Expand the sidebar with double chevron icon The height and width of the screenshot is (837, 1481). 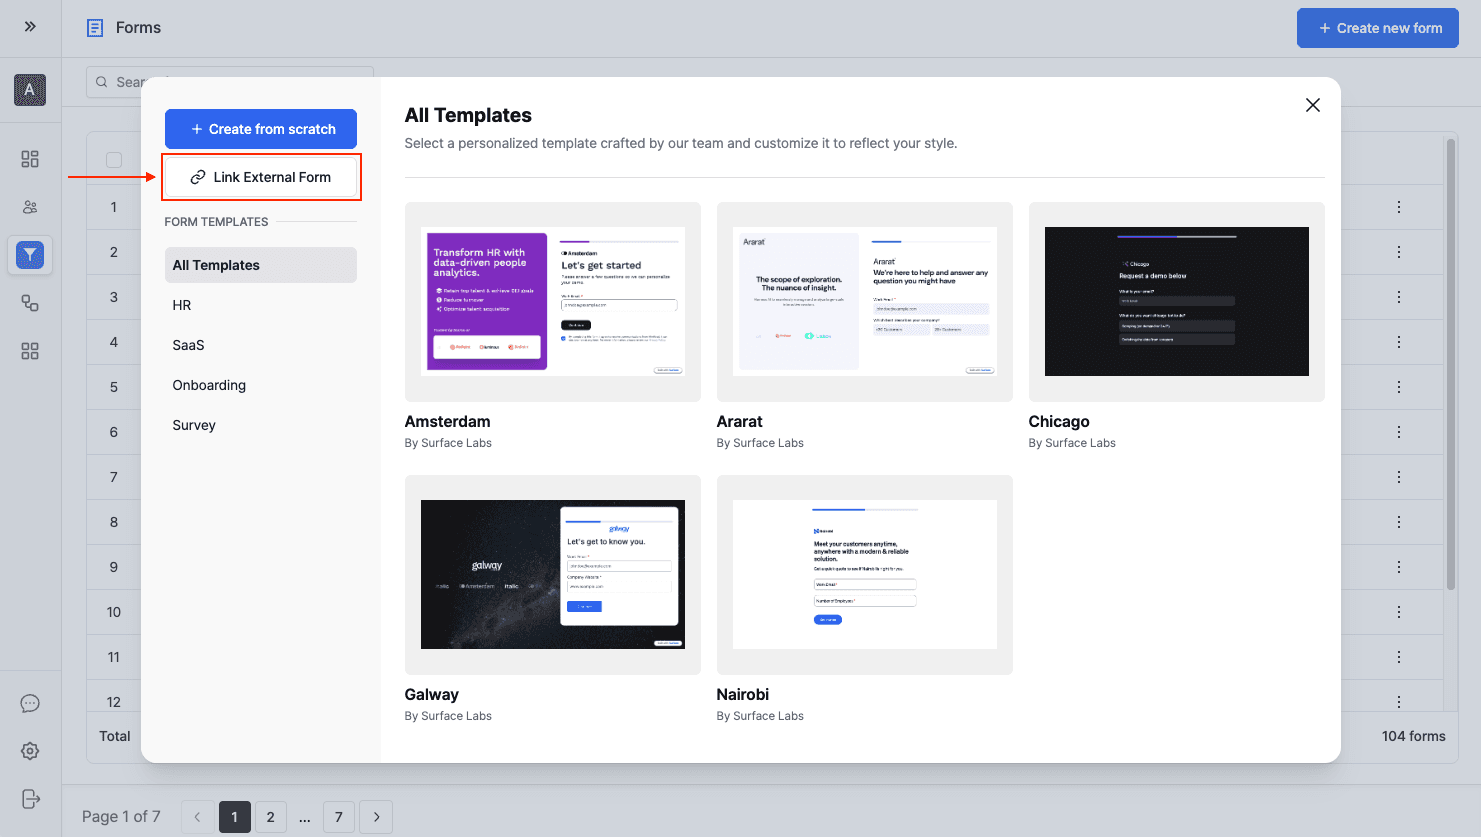coord(30,27)
